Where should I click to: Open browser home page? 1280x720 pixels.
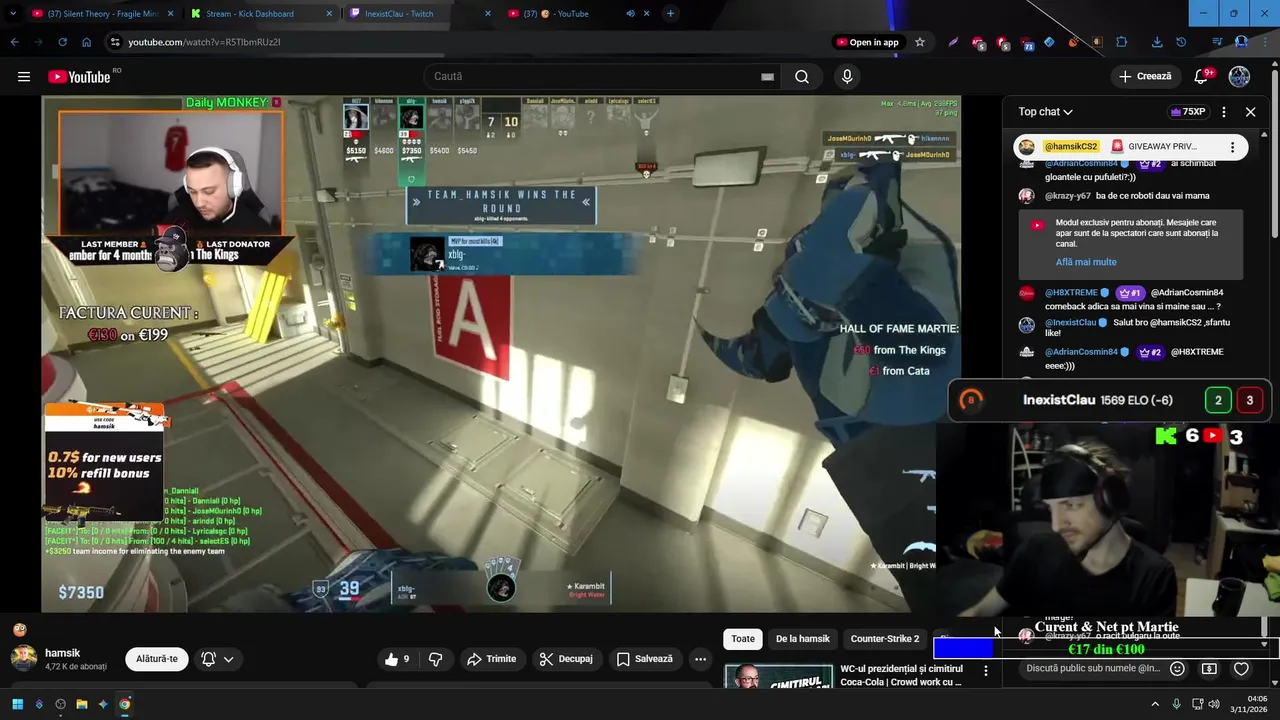coord(87,42)
